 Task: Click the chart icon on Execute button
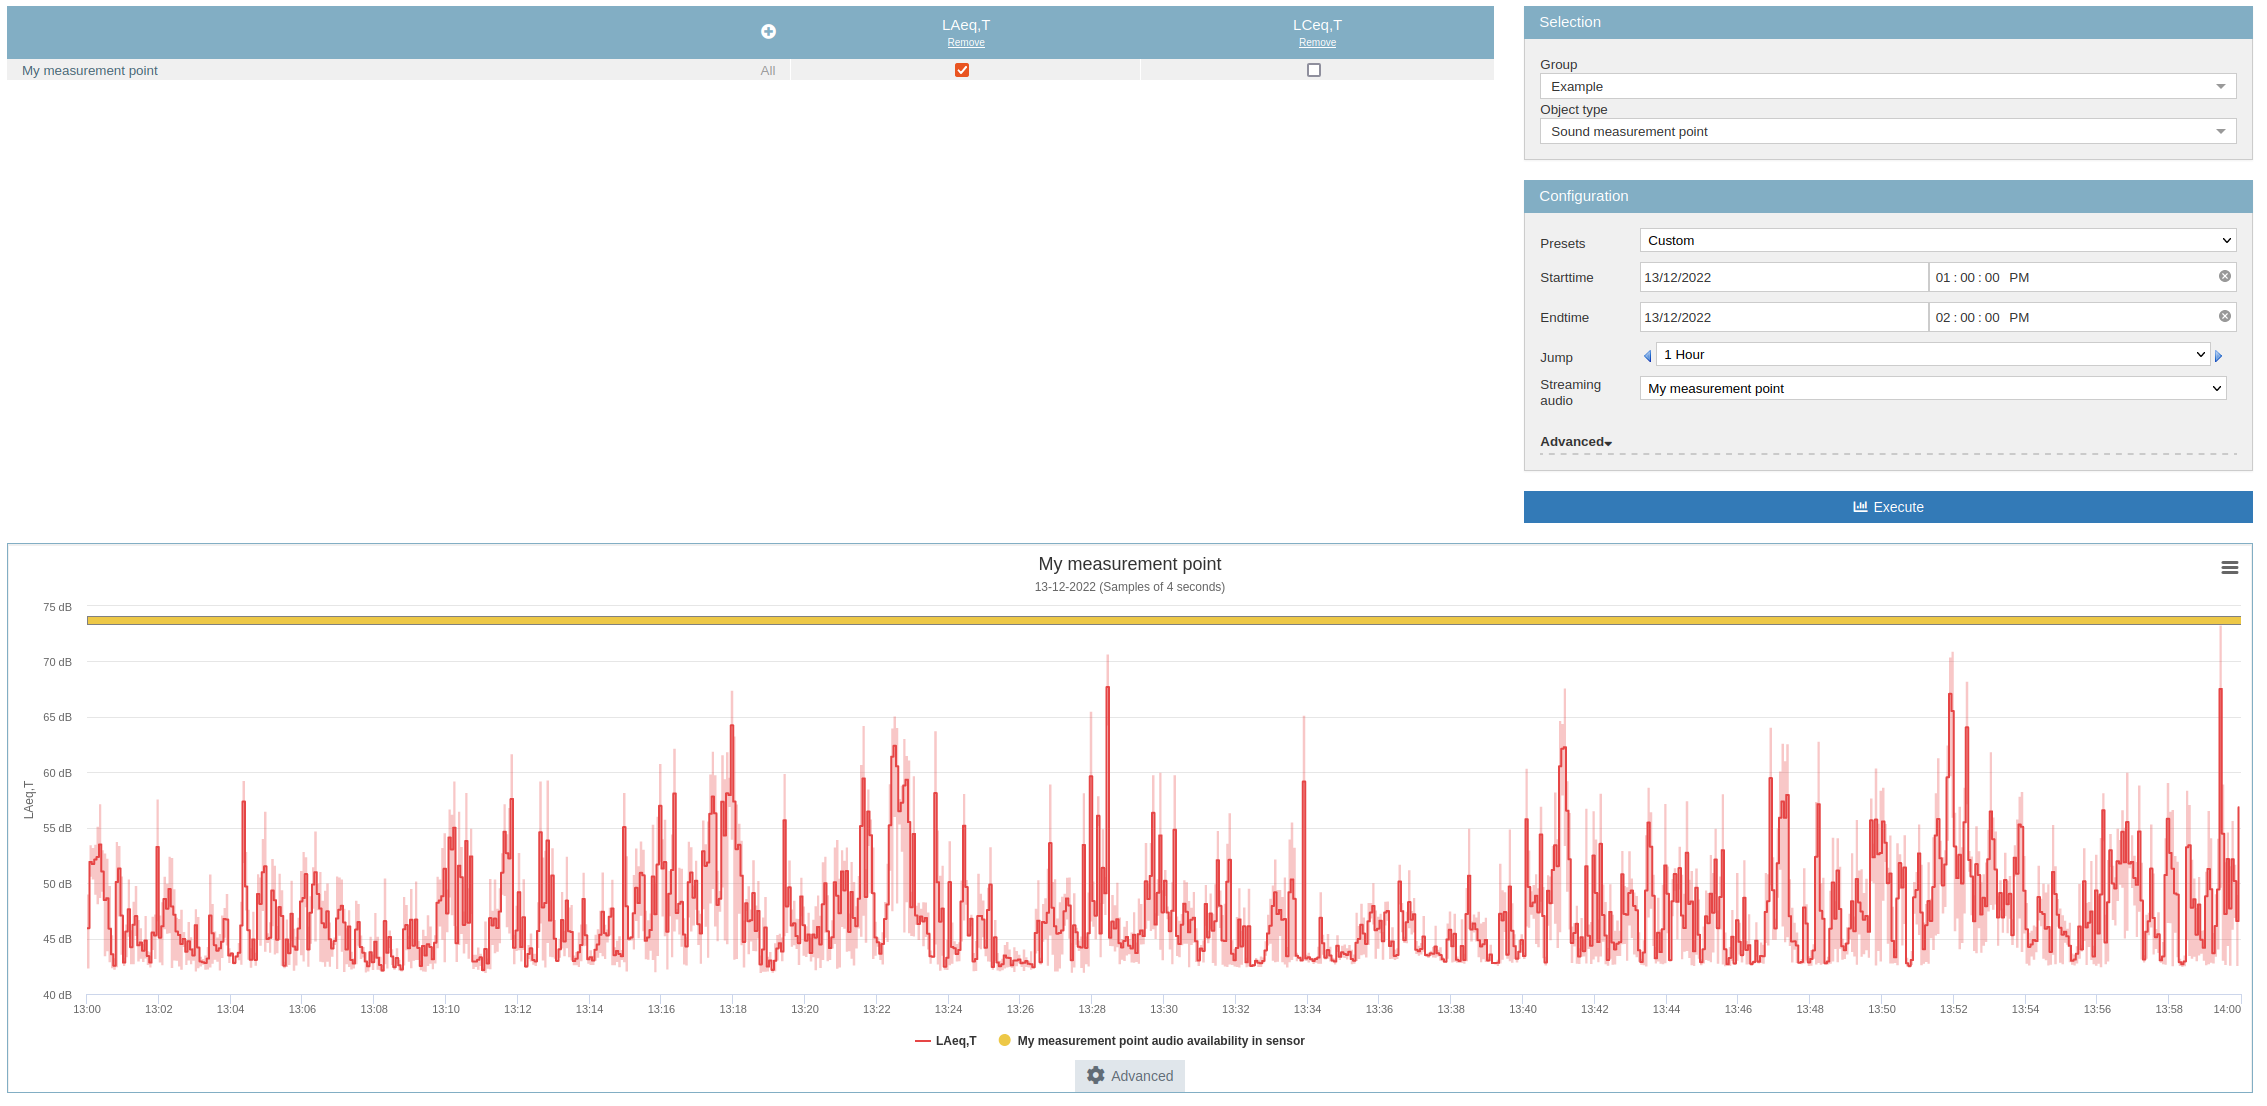1860,507
